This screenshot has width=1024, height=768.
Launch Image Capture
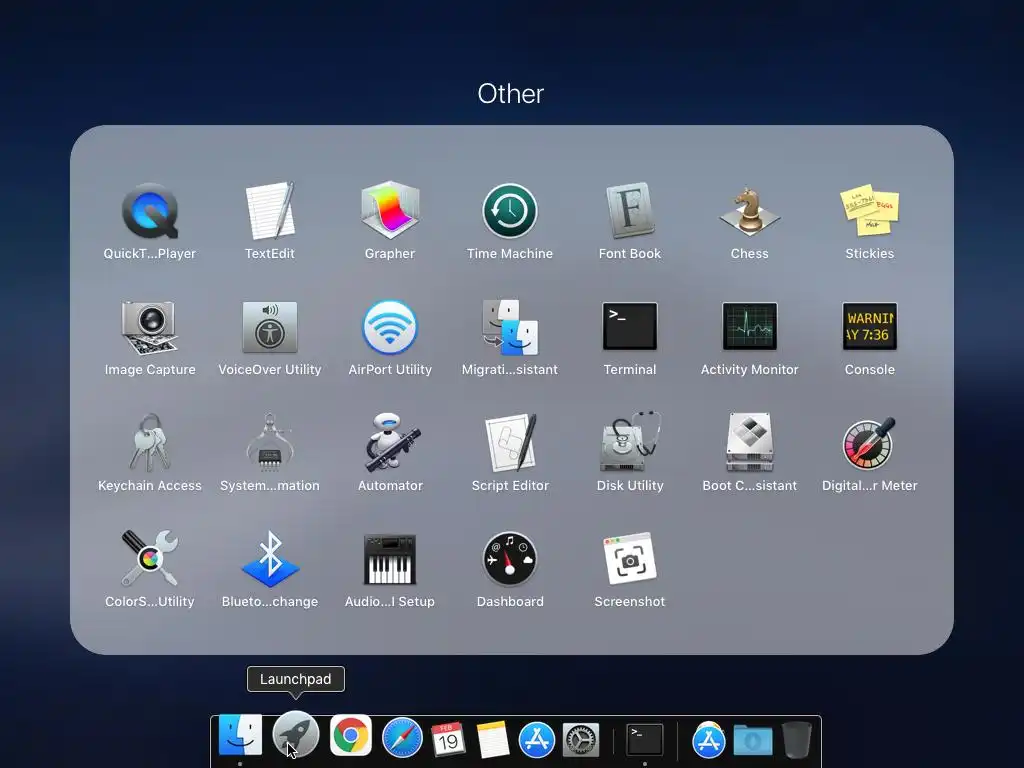click(150, 327)
